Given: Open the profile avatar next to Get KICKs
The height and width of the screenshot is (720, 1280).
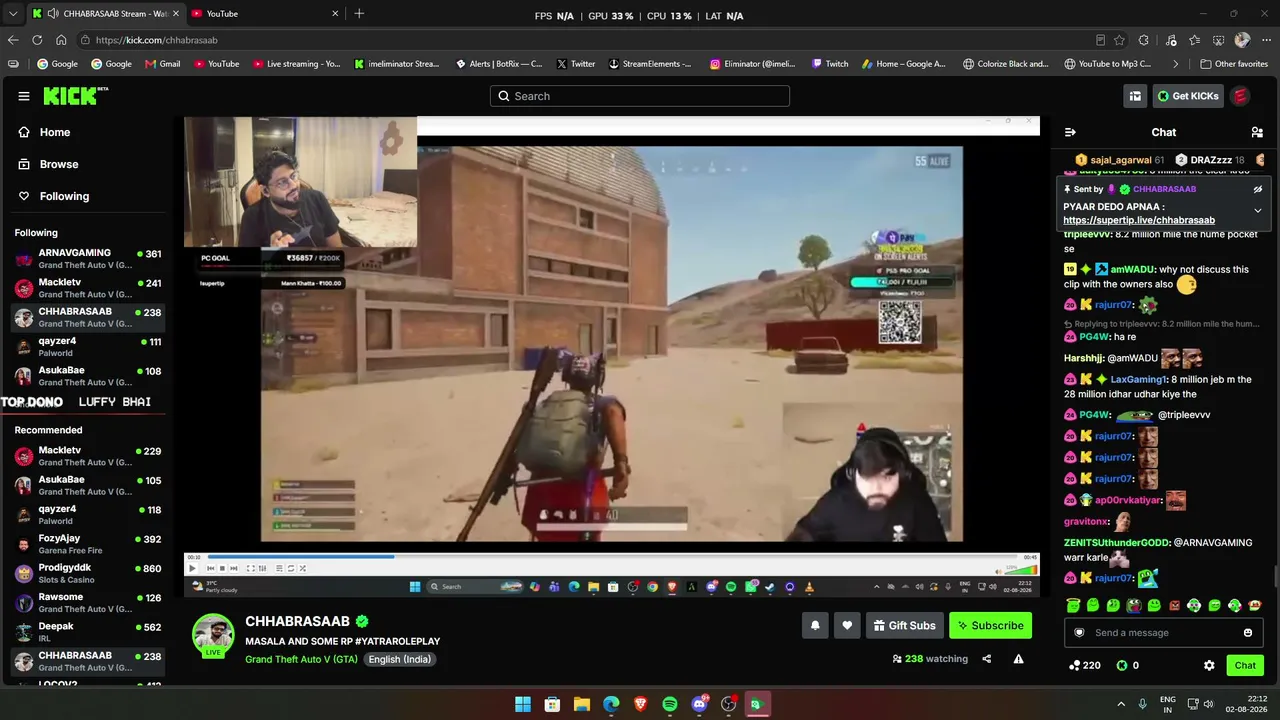Looking at the screenshot, I should click(x=1240, y=96).
